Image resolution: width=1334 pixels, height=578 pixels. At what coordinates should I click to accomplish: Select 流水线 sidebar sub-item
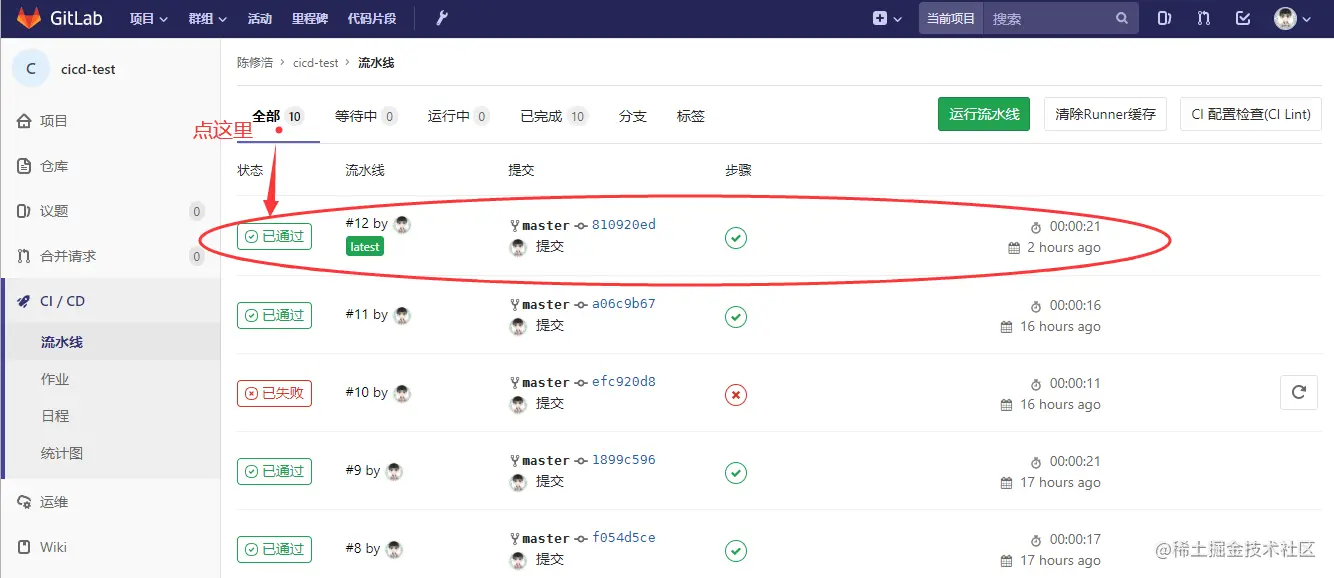click(62, 342)
